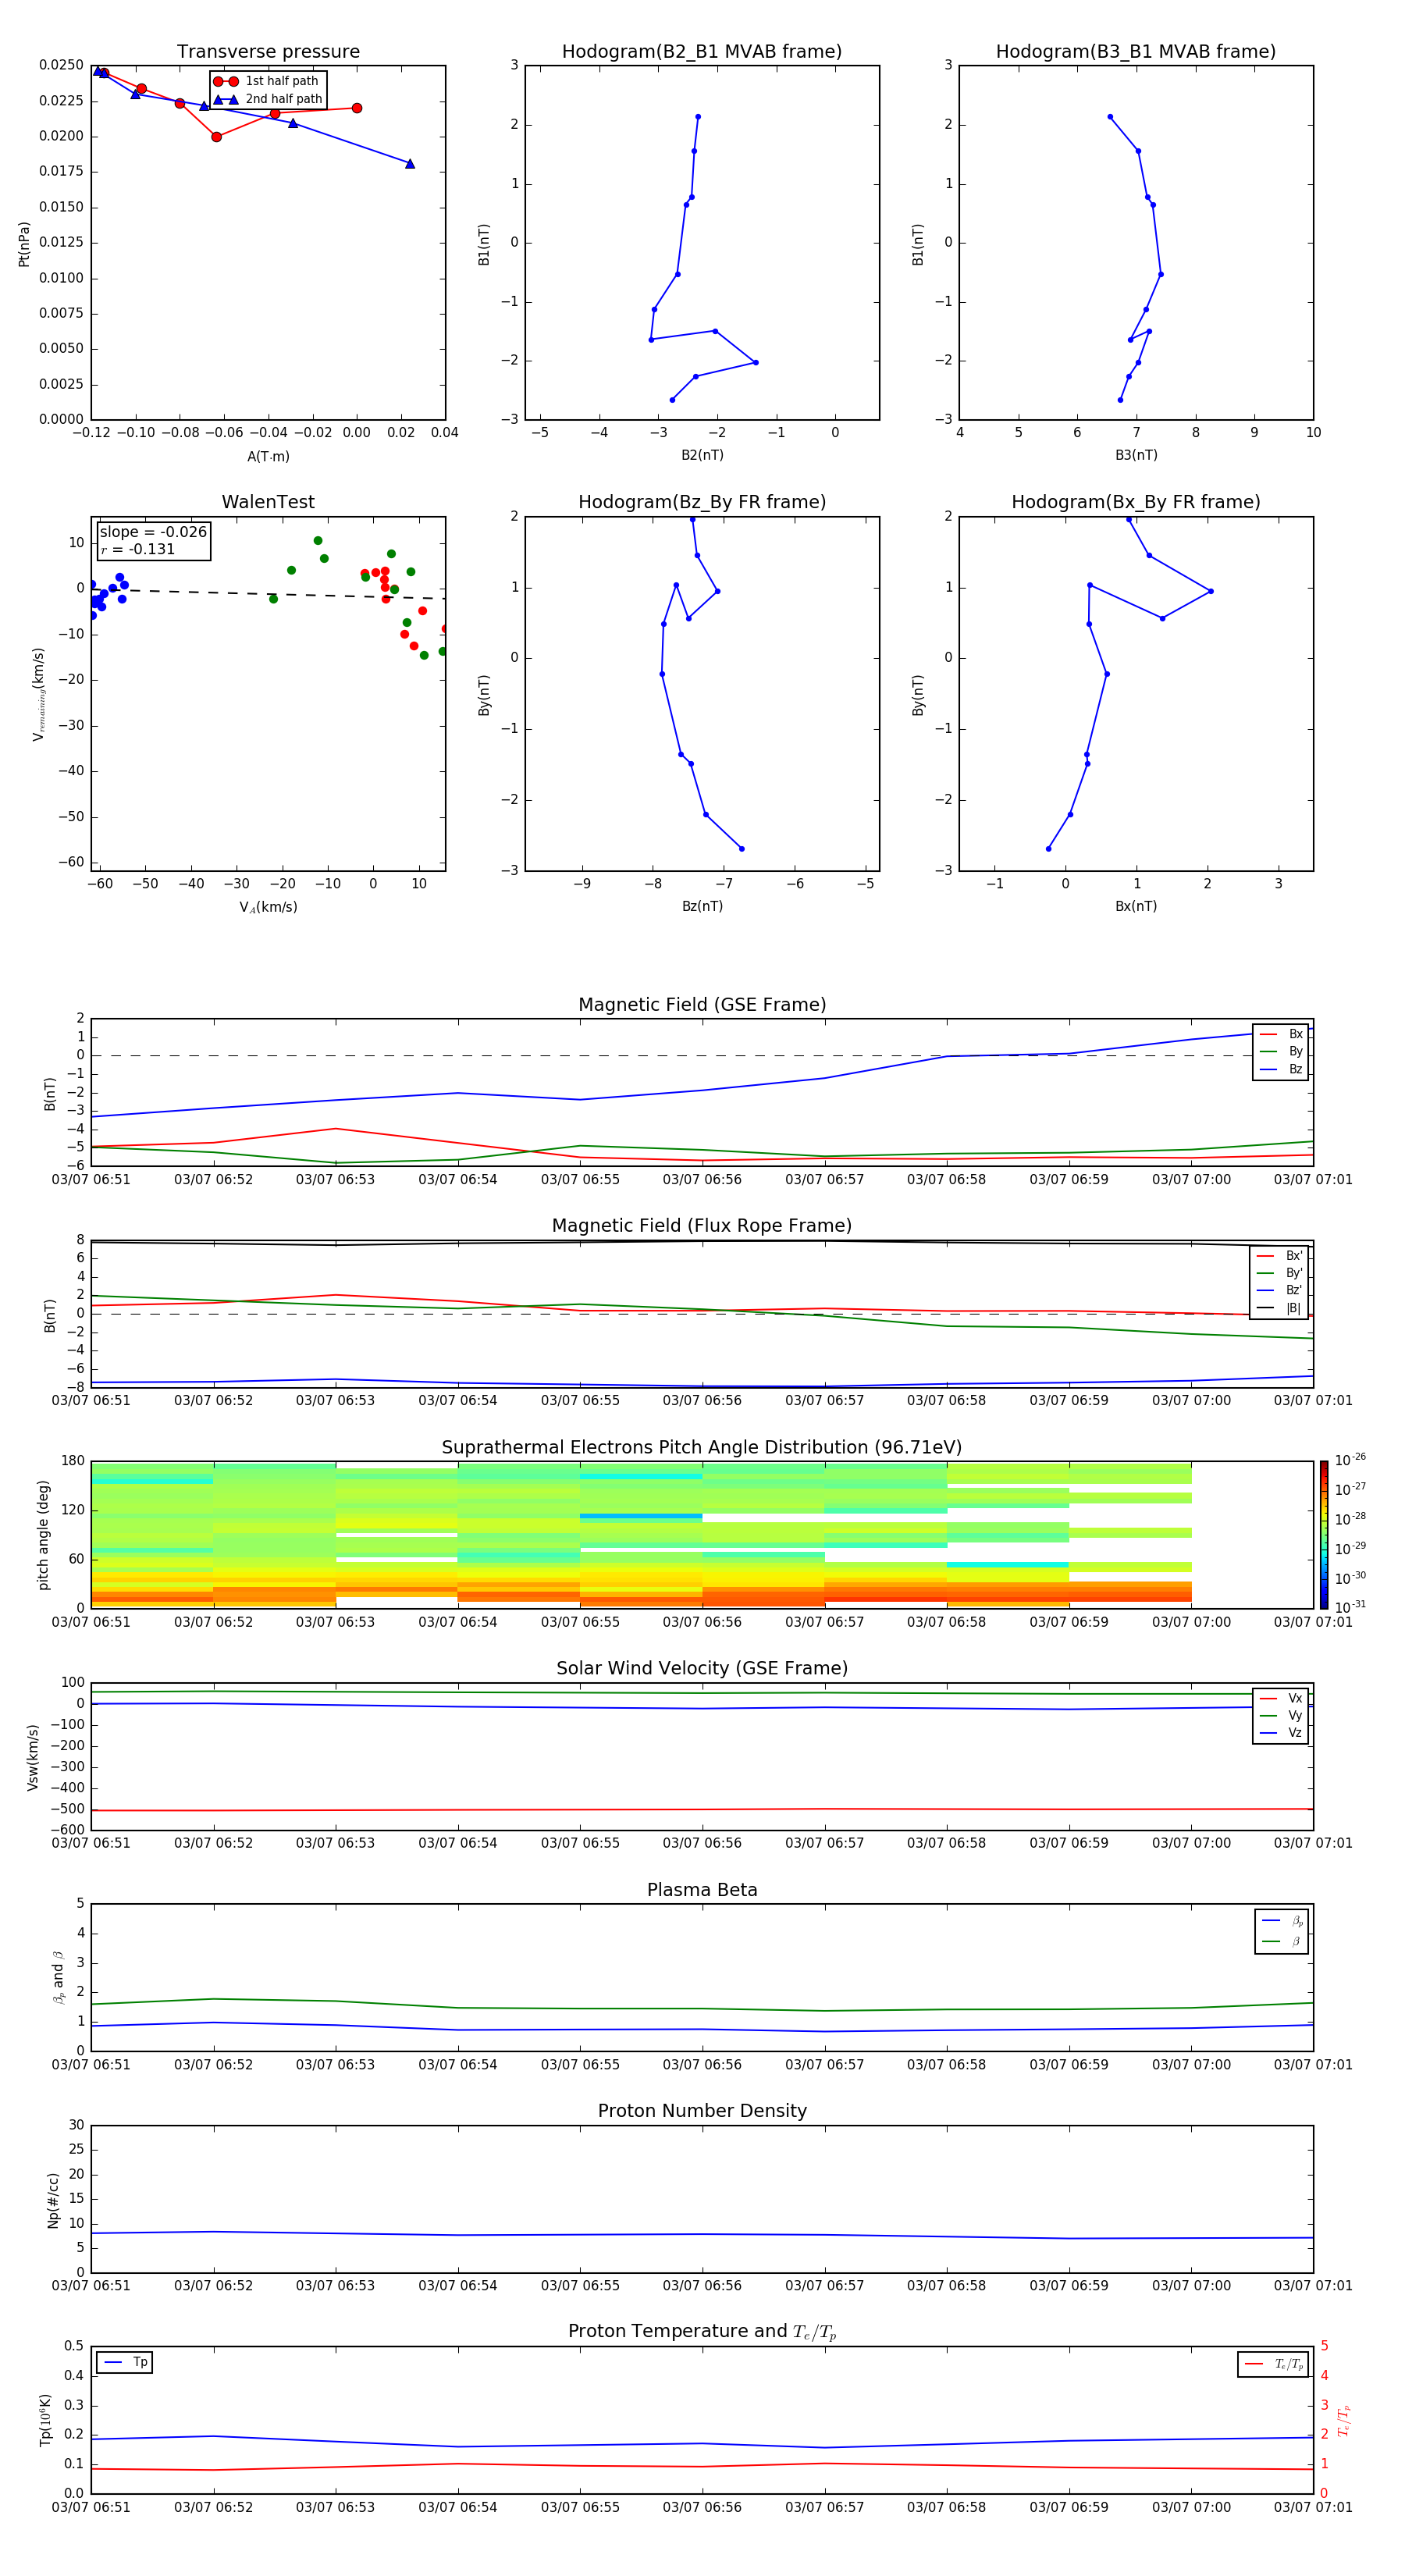Image resolution: width=1405 pixels, height=2576 pixels.
Task: Click the 'Solar Wind Velocity (GSE Frame)' title
Action: click(x=702, y=1668)
